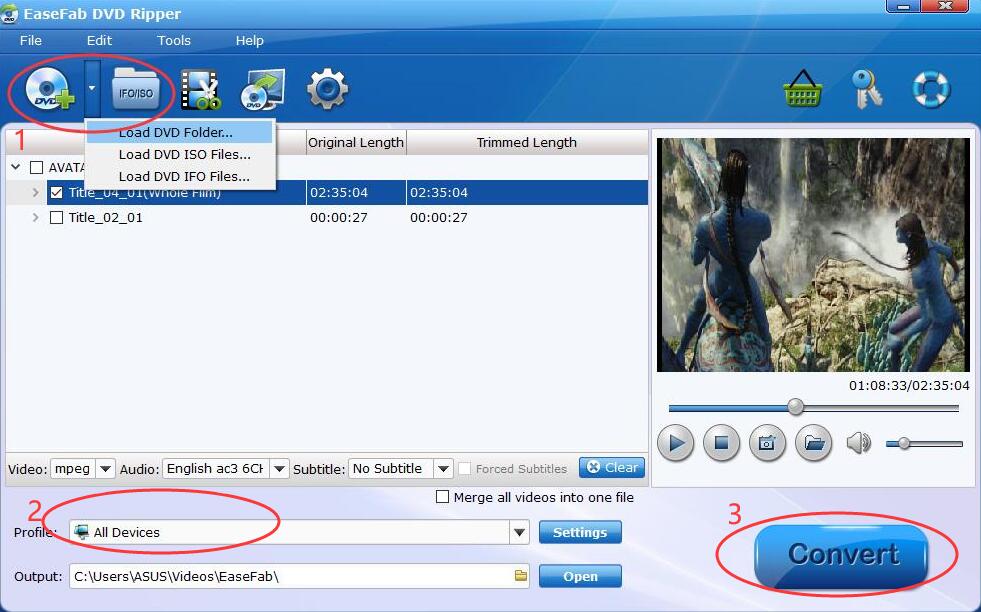This screenshot has width=981, height=612.
Task: Click the Clear button
Action: [612, 467]
